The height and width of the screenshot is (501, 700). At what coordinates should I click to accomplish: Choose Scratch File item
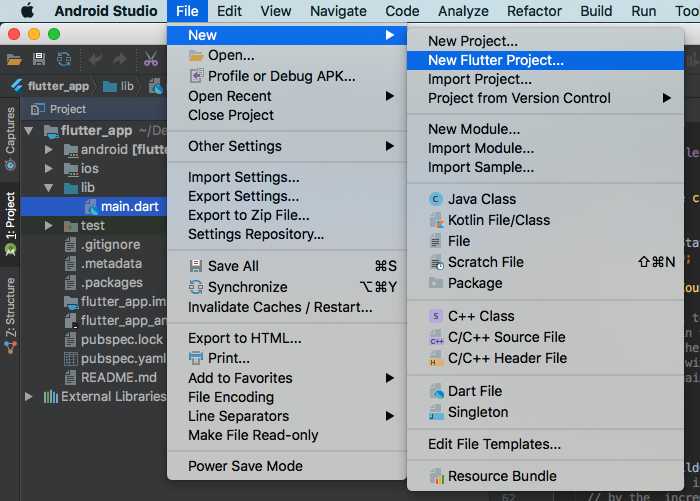click(545, 262)
